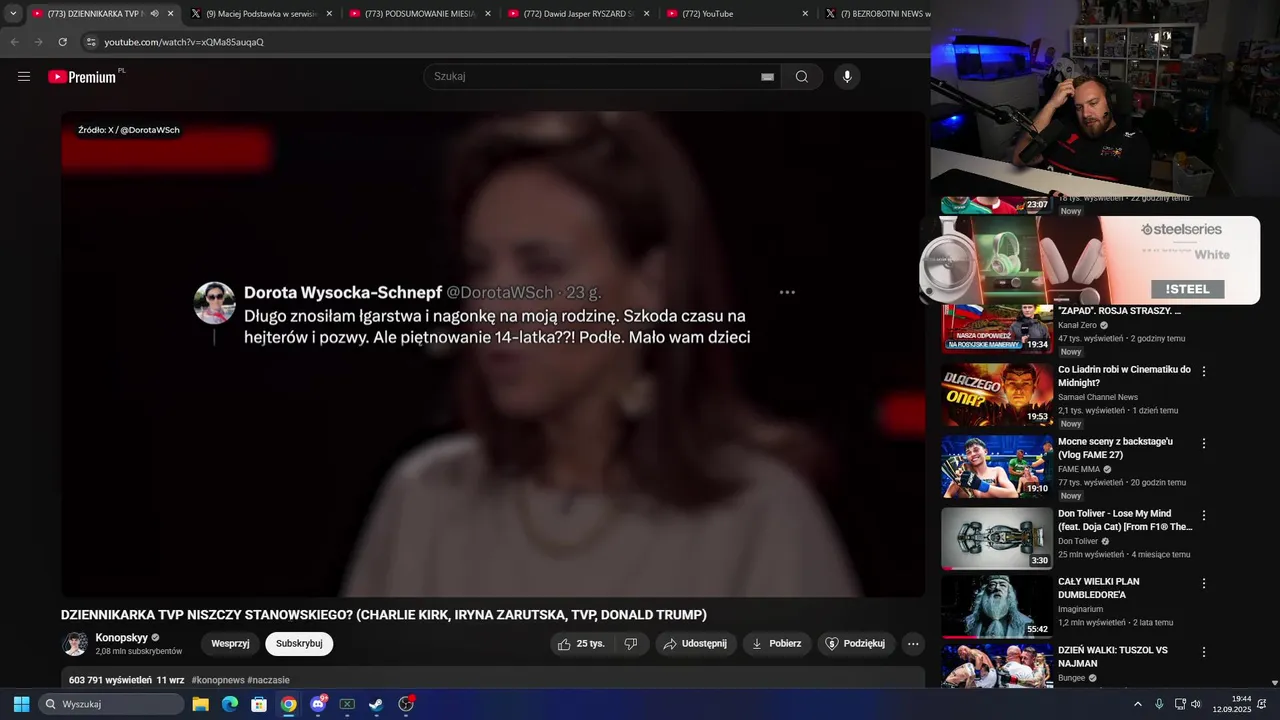Open more actions menu under the video

(x=913, y=644)
